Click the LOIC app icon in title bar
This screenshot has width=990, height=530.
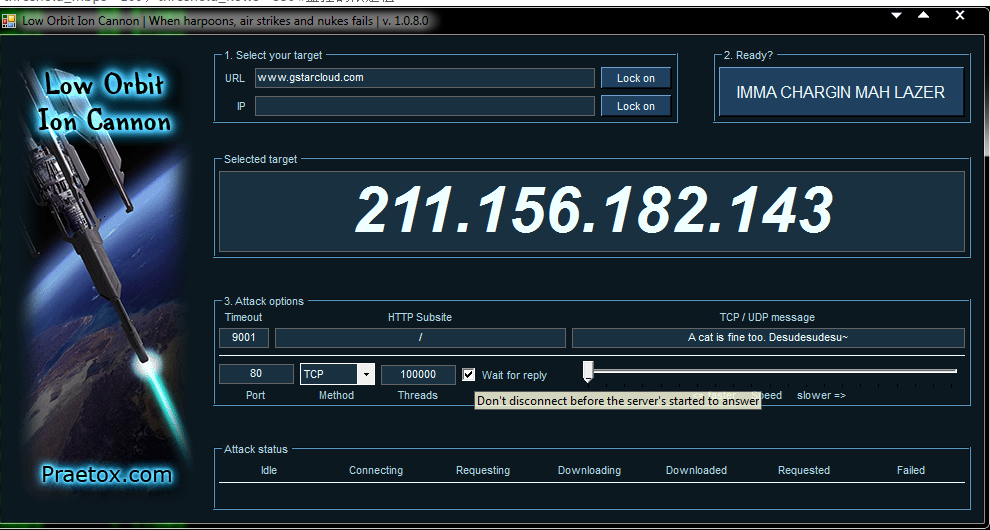(9, 21)
